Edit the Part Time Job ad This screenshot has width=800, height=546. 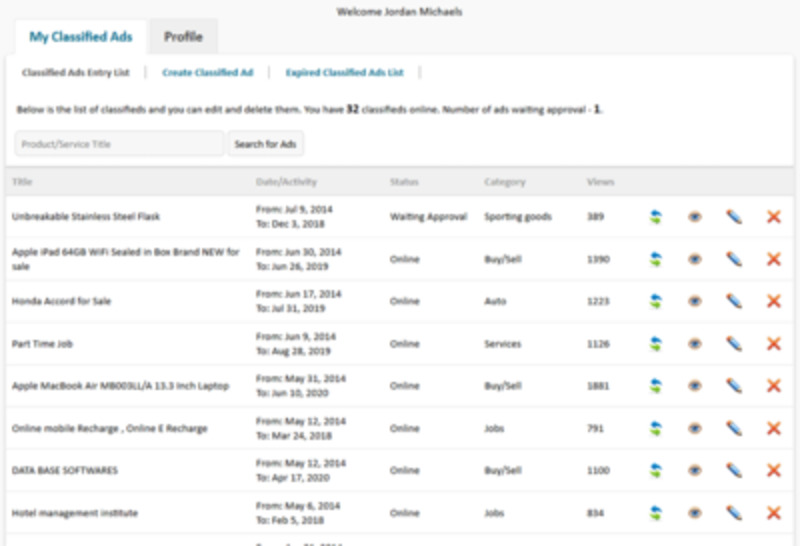[734, 344]
